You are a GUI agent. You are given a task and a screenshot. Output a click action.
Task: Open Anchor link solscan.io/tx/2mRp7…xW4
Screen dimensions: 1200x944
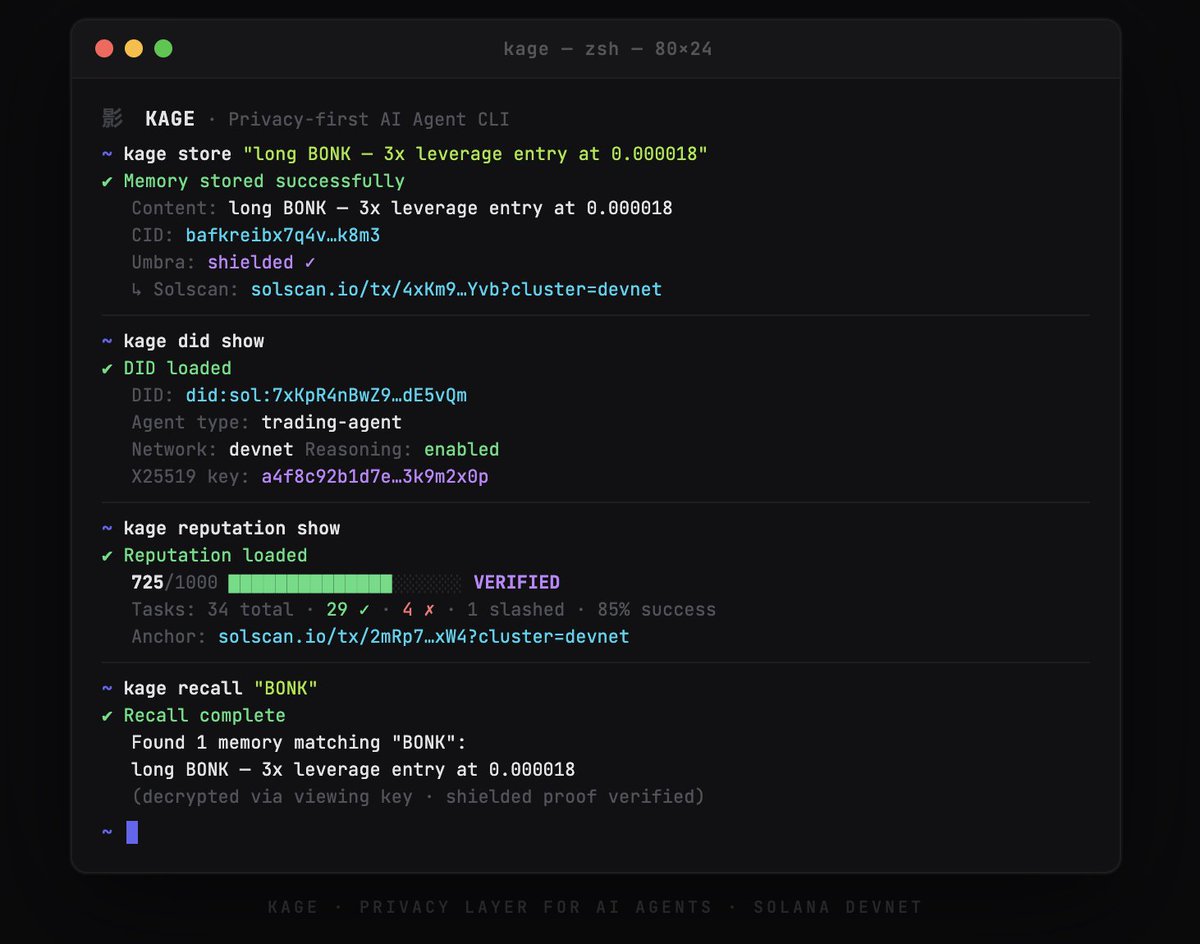pos(424,636)
